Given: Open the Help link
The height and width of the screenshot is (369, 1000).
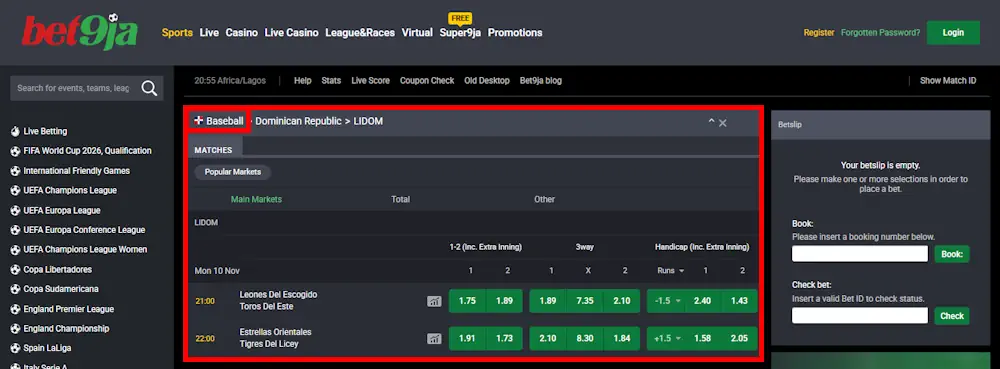Looking at the screenshot, I should [303, 81].
